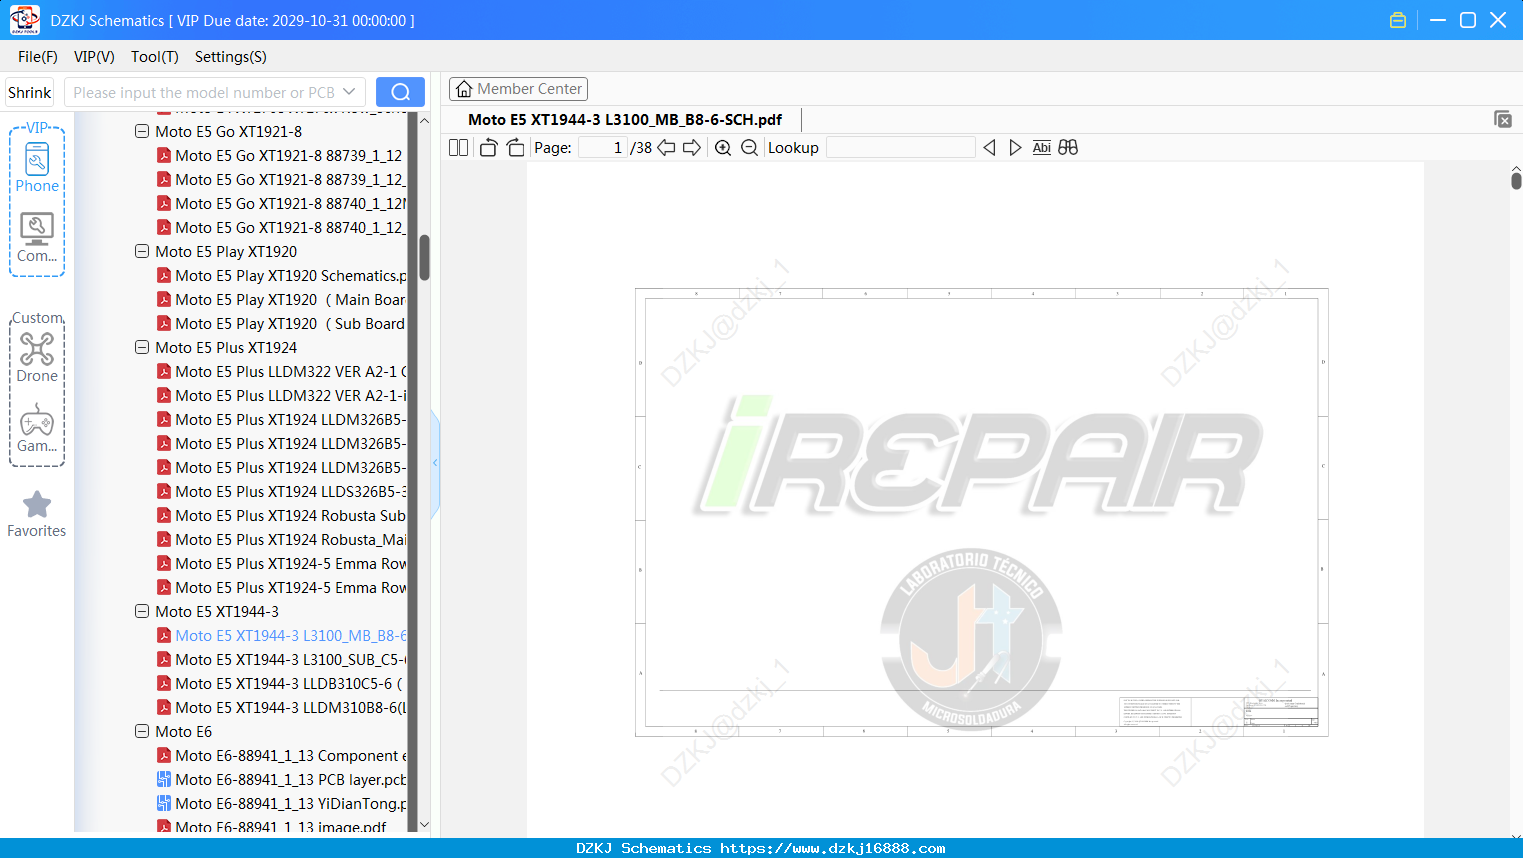The height and width of the screenshot is (858, 1523).
Task: Collapse the Moto E5 Plus XT1924 folder
Action: [x=142, y=347]
